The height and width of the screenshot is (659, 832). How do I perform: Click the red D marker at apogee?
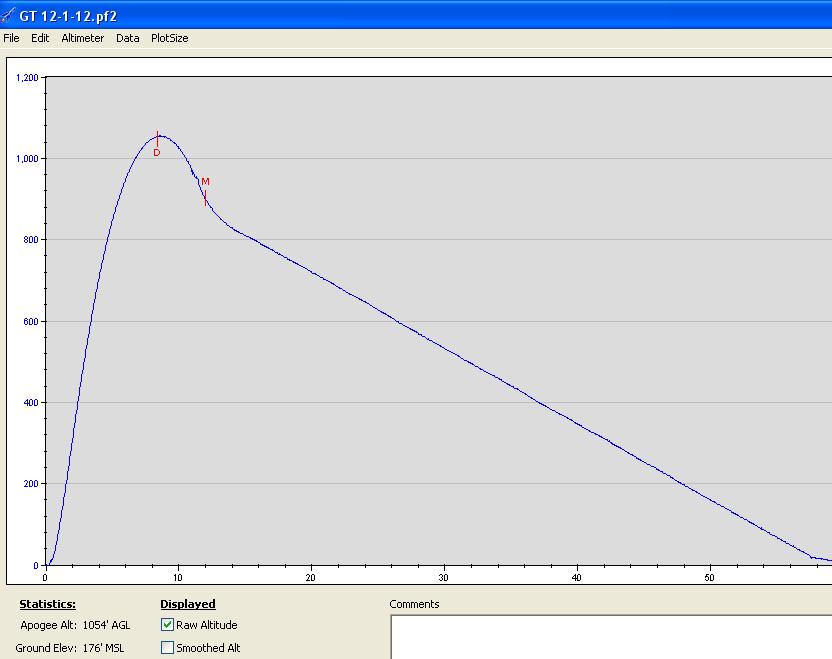click(157, 153)
